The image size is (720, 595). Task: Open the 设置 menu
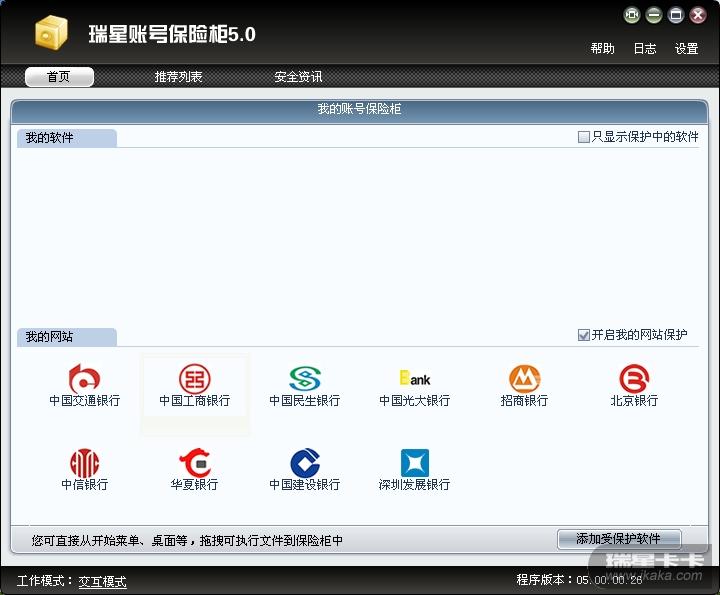686,48
